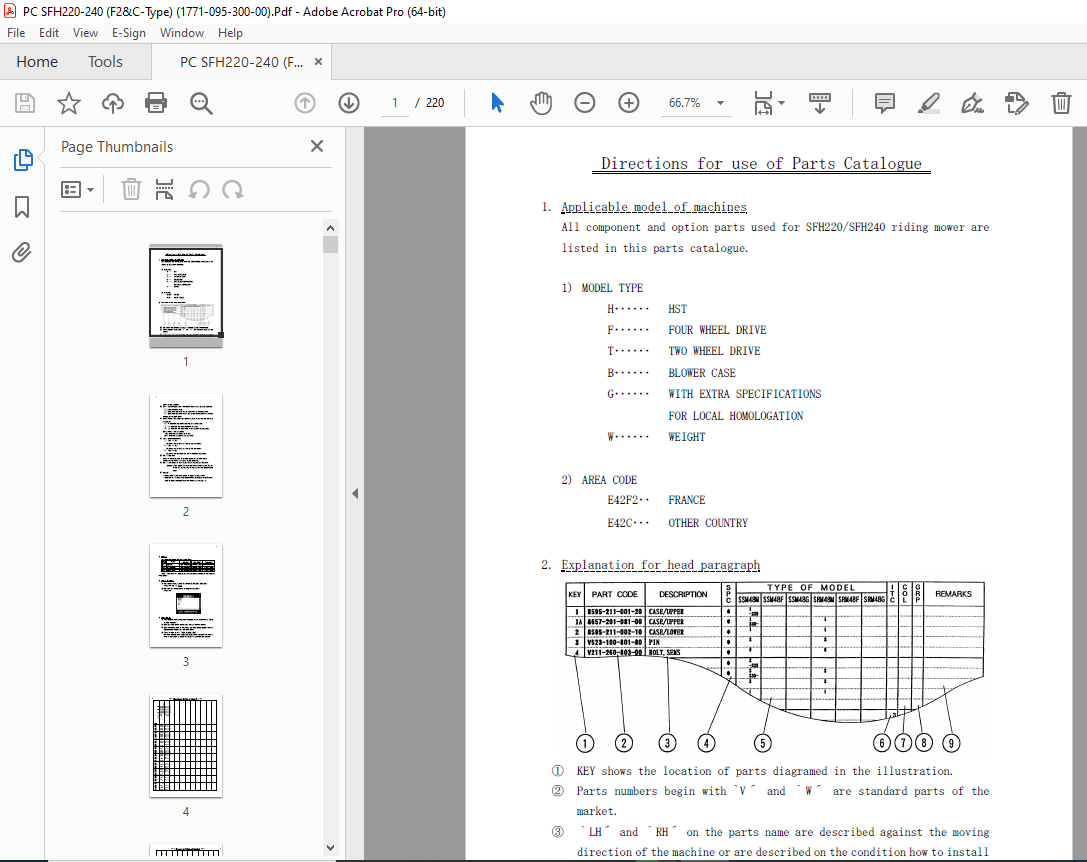The width and height of the screenshot is (1087, 862).
Task: Select page 2 thumbnail
Action: click(x=186, y=445)
